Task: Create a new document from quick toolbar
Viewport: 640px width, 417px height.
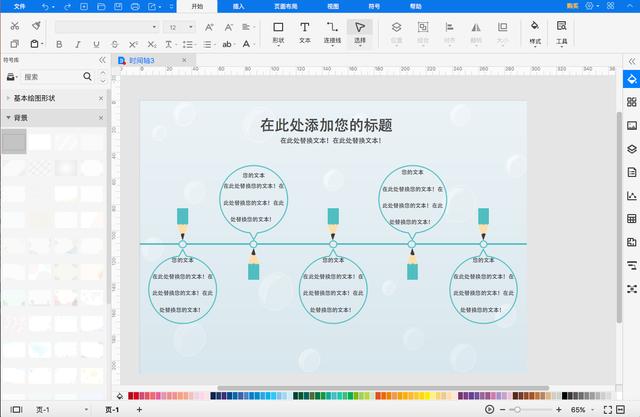Action: [84, 6]
